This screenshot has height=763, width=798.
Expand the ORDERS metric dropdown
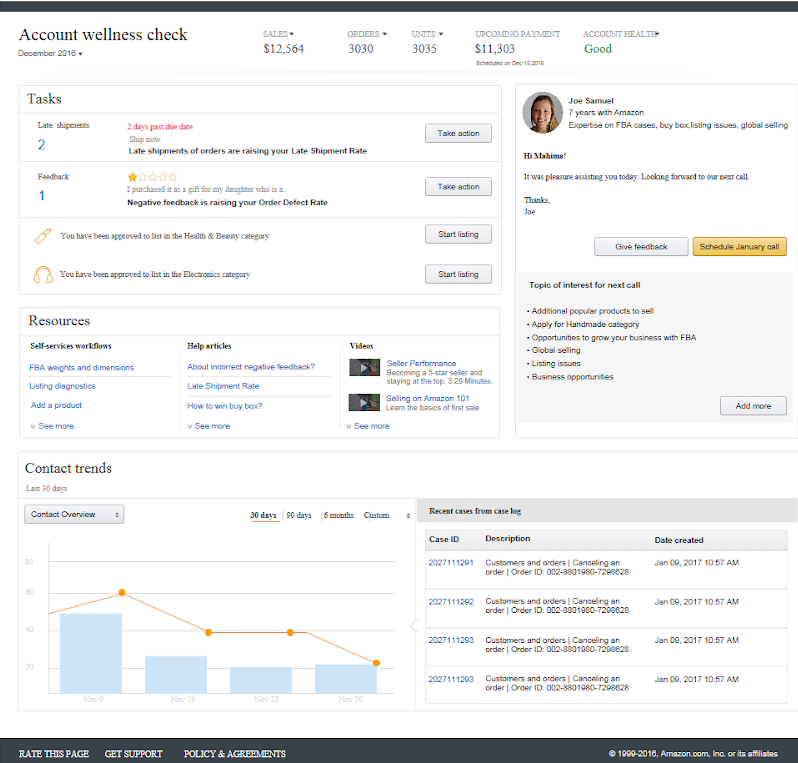tap(367, 34)
